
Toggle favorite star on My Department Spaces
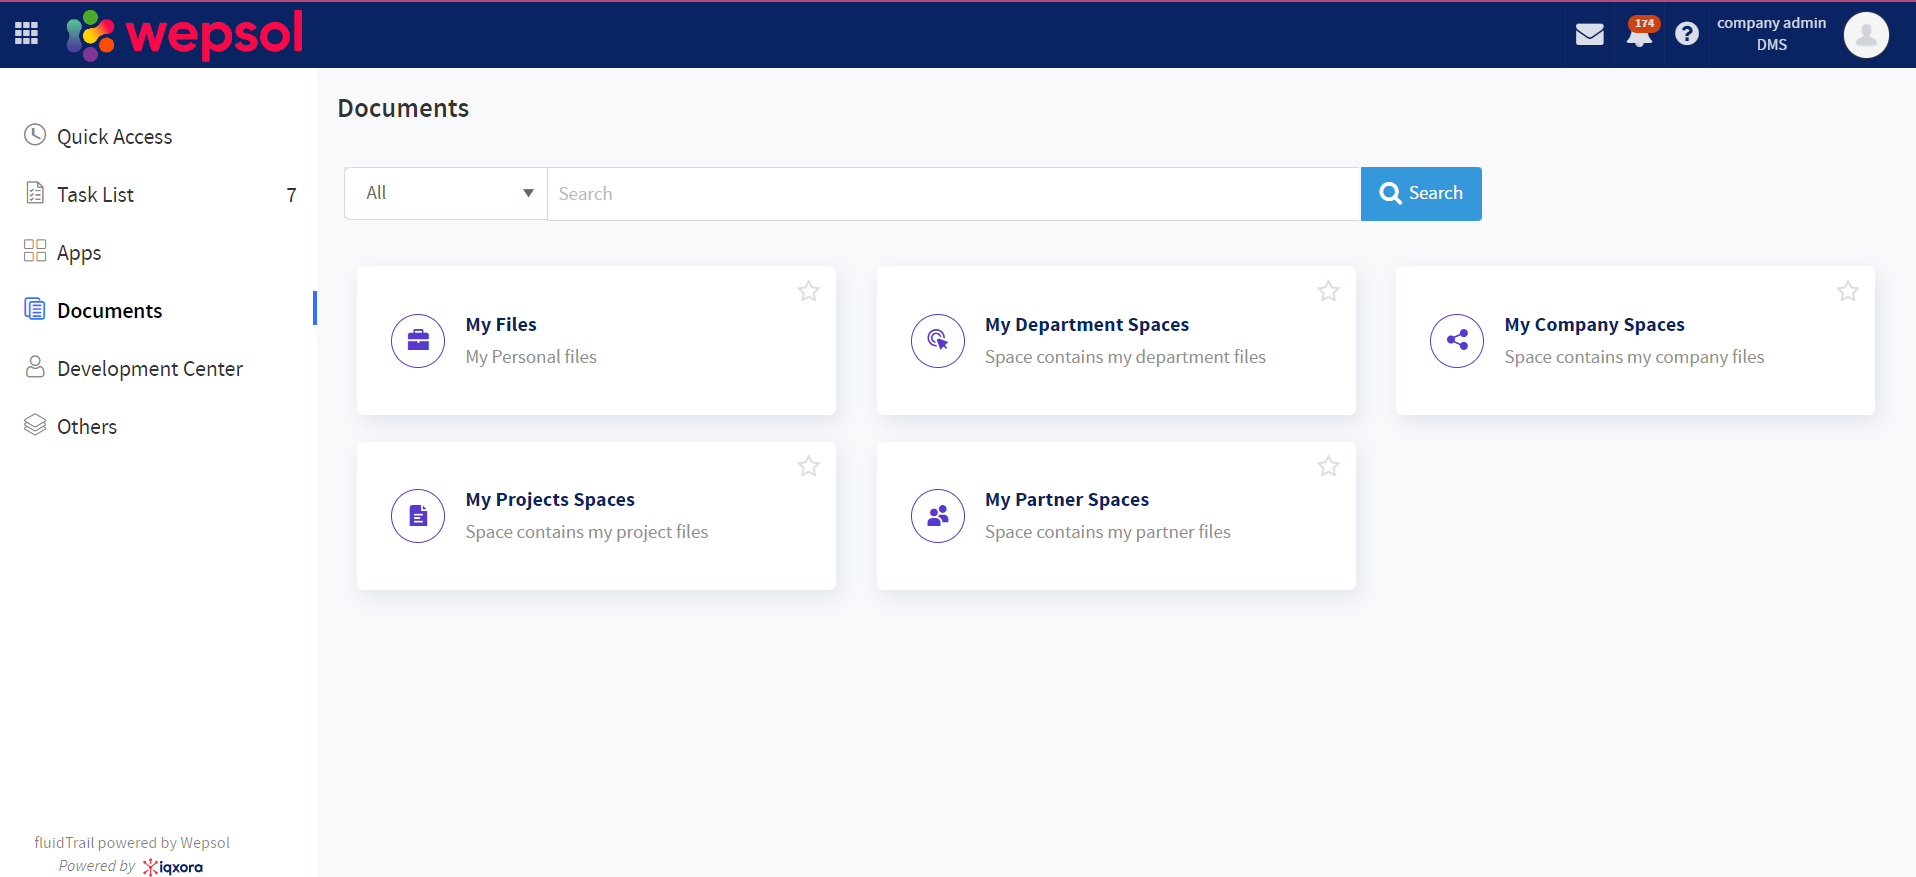click(x=1328, y=291)
